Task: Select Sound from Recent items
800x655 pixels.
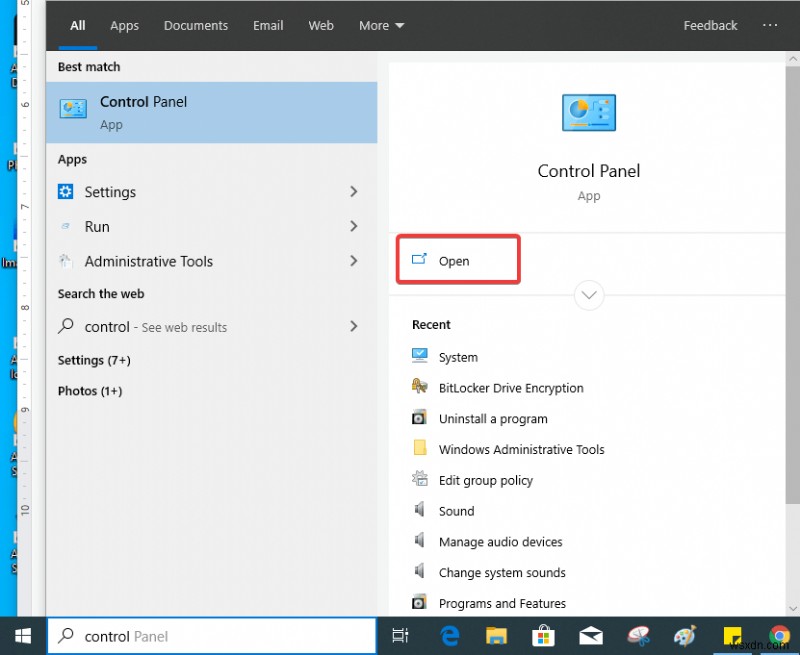Action: (457, 511)
